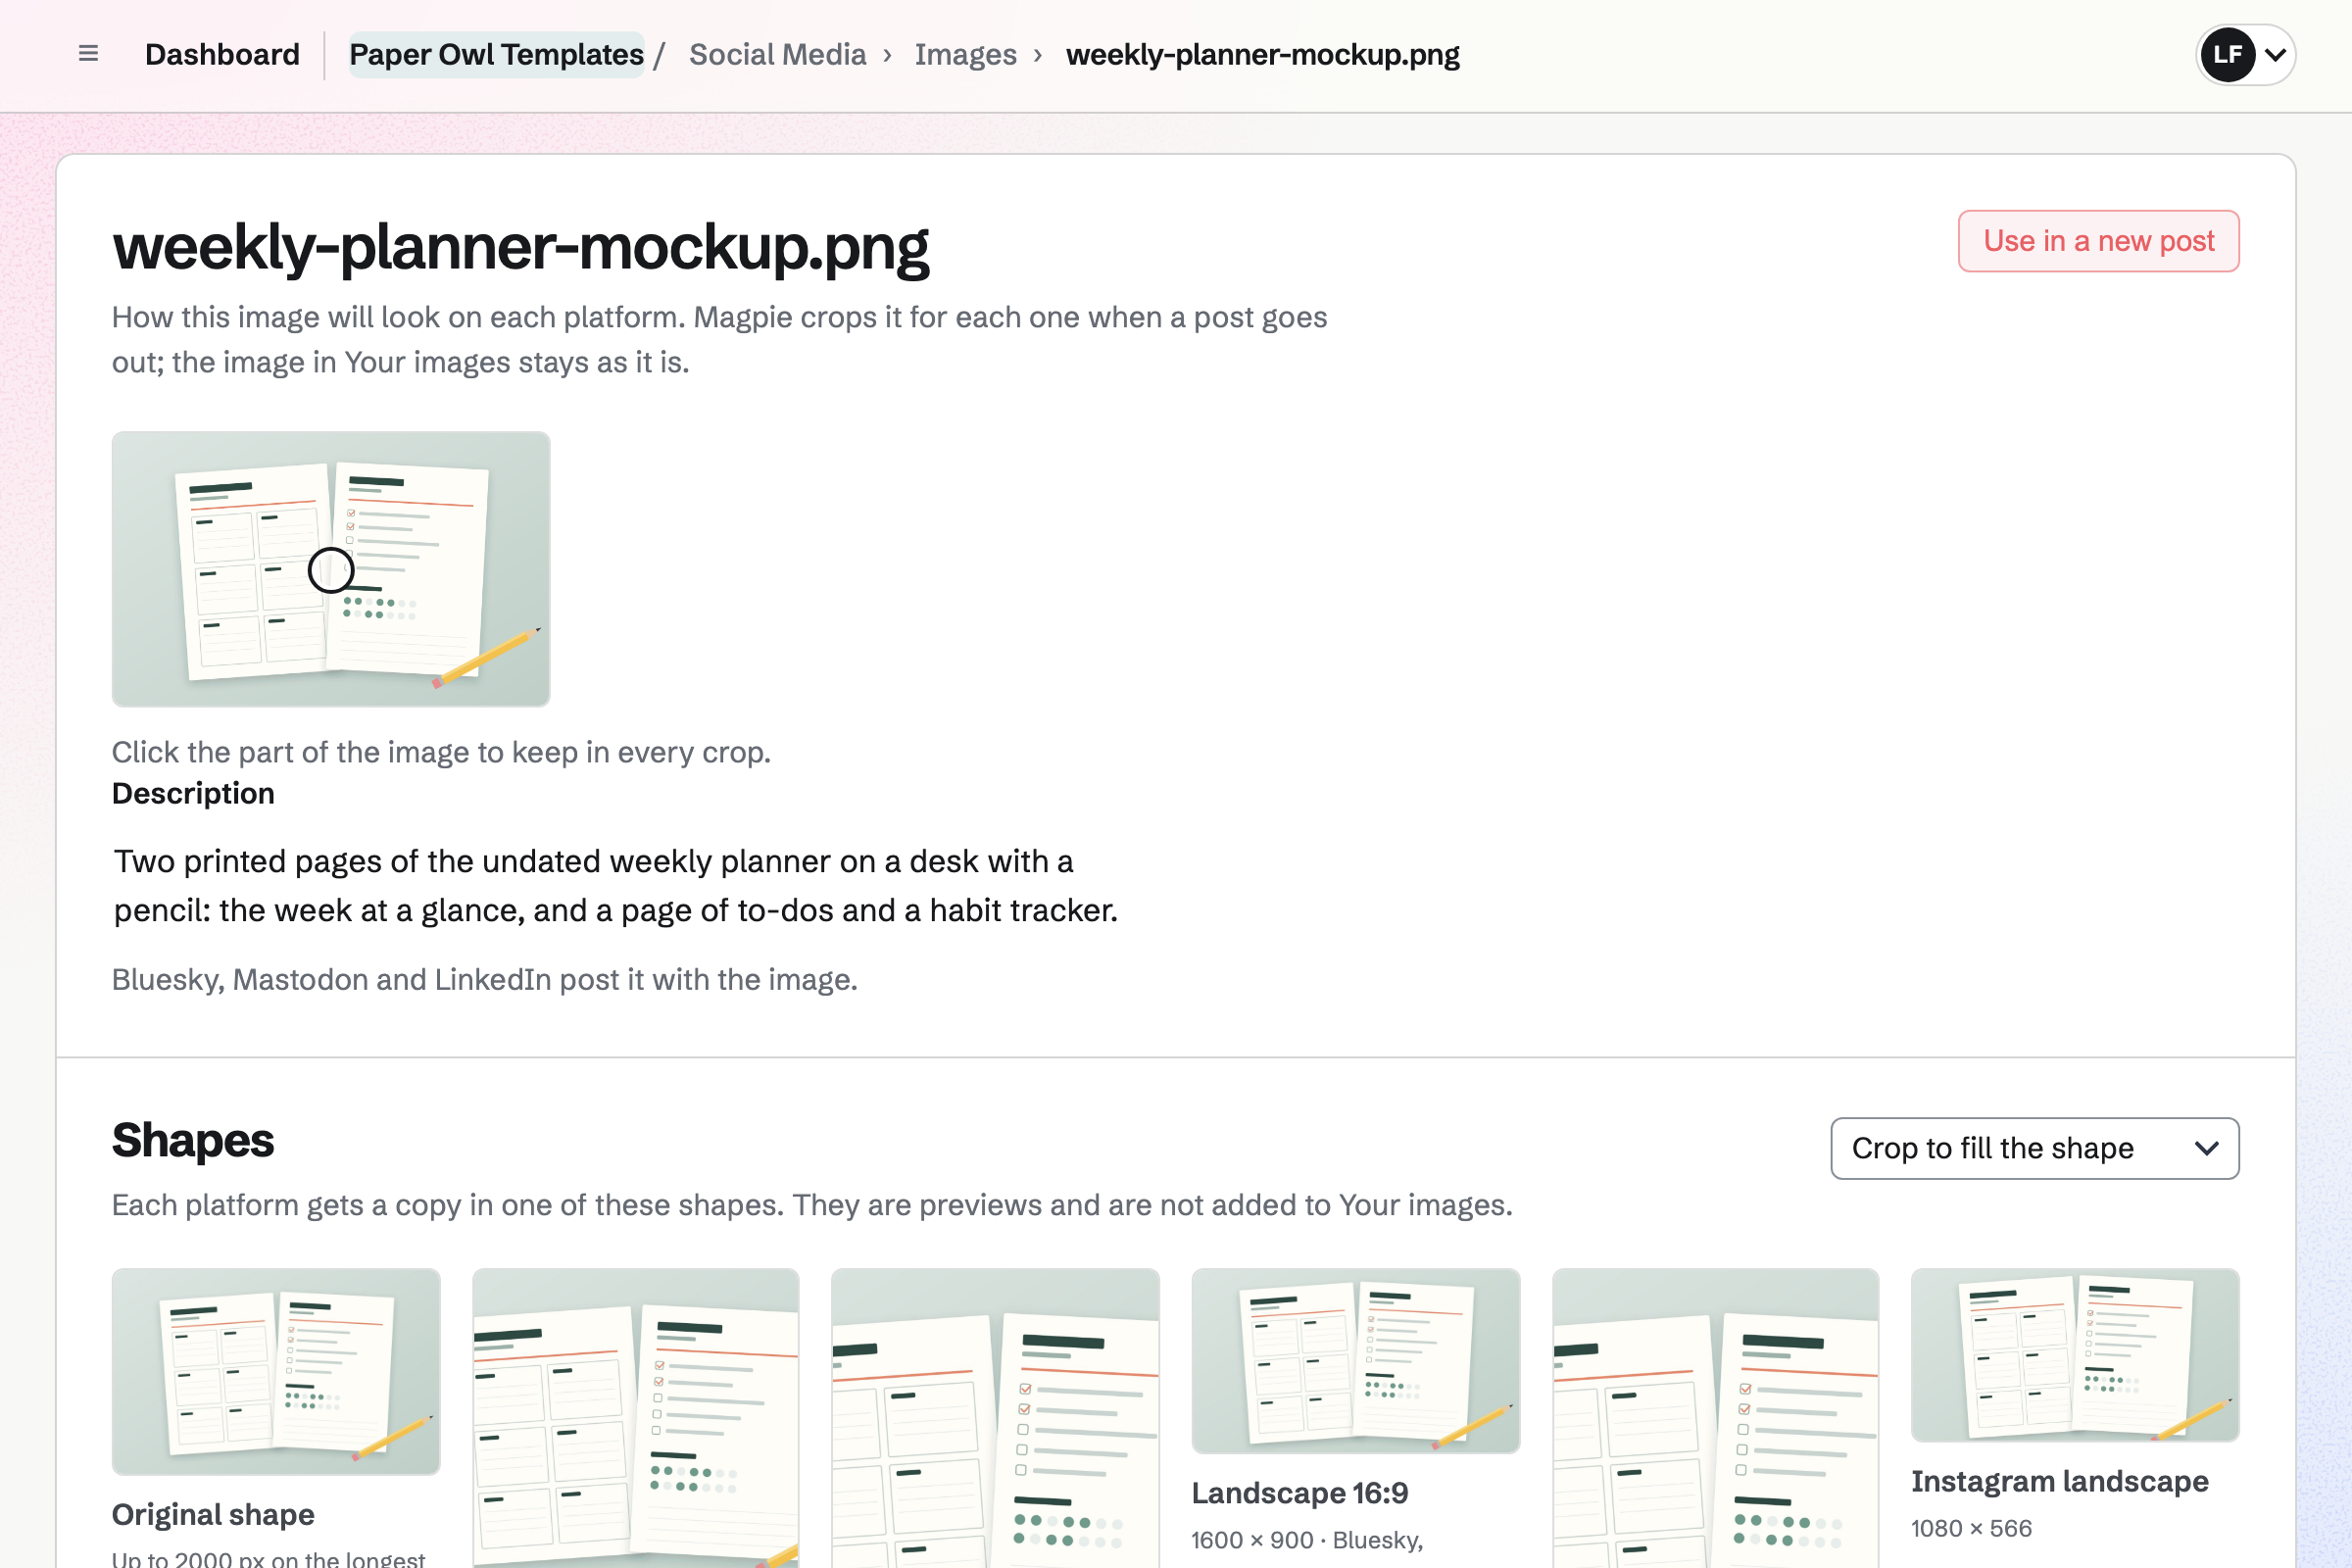Click the planner preview image to set focus
Image resolution: width=2352 pixels, height=1568 pixels.
coord(331,569)
